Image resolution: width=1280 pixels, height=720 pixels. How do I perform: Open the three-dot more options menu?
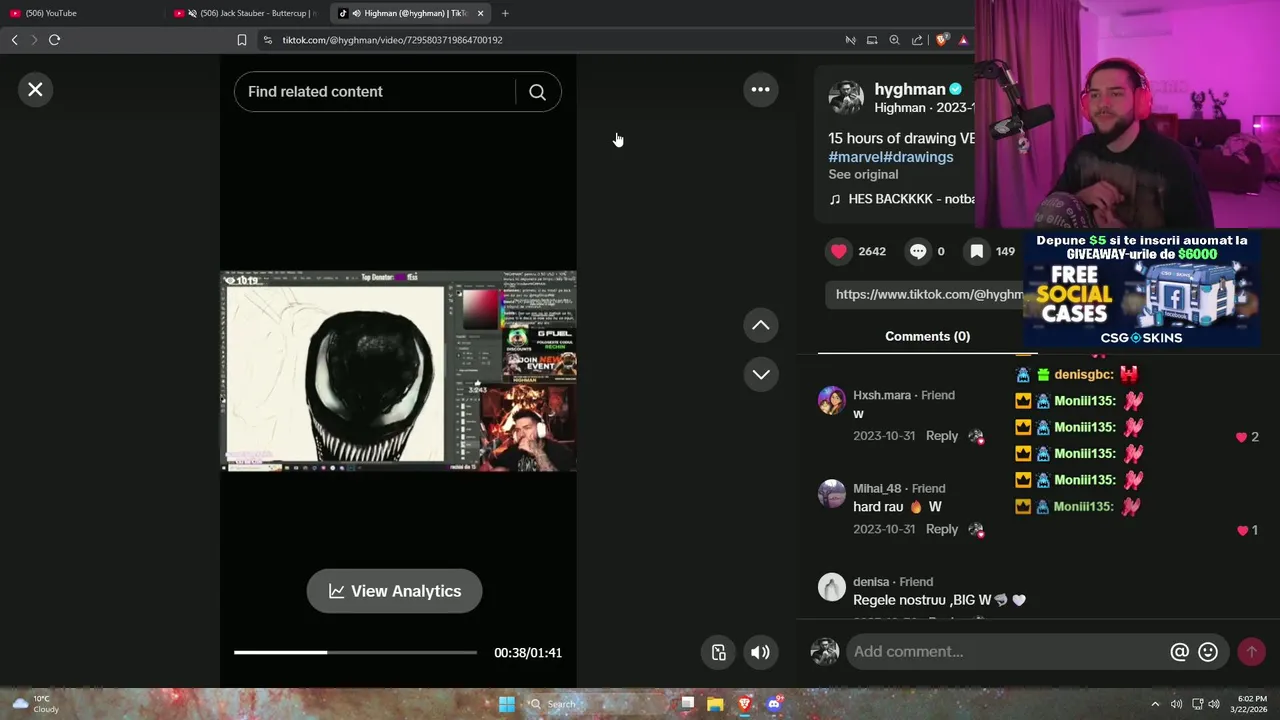[760, 90]
